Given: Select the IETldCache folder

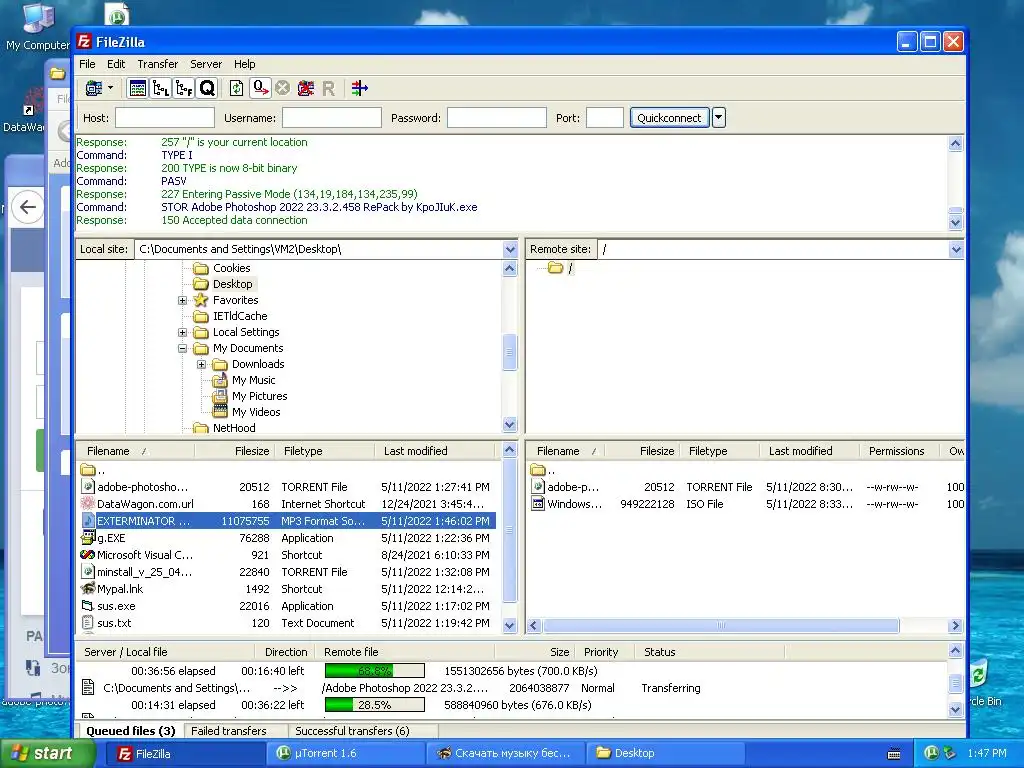Looking at the screenshot, I should click(231, 316).
